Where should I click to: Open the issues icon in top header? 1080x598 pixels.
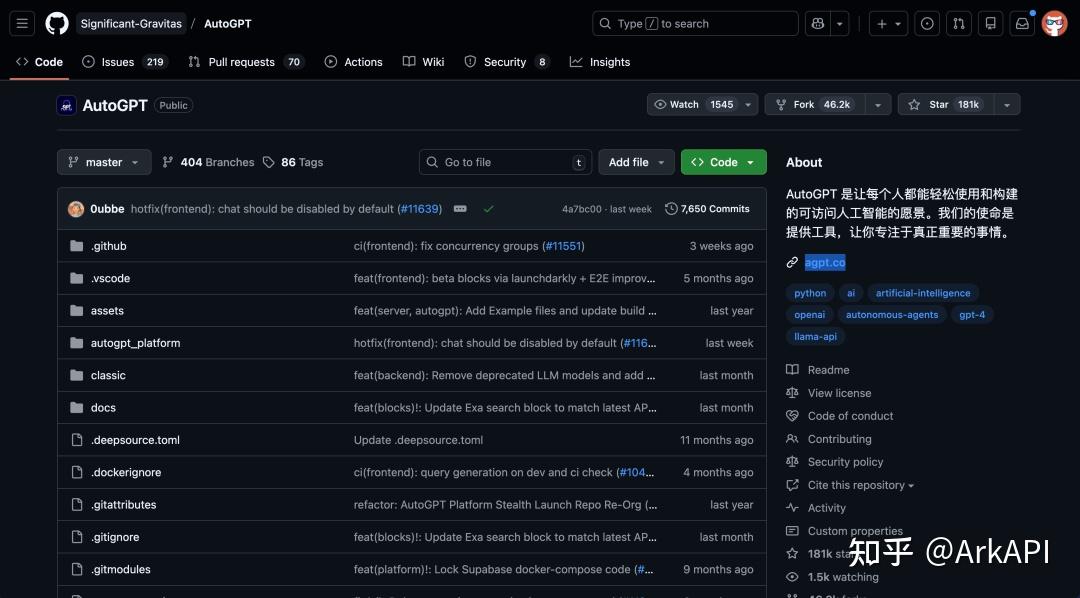tap(927, 23)
